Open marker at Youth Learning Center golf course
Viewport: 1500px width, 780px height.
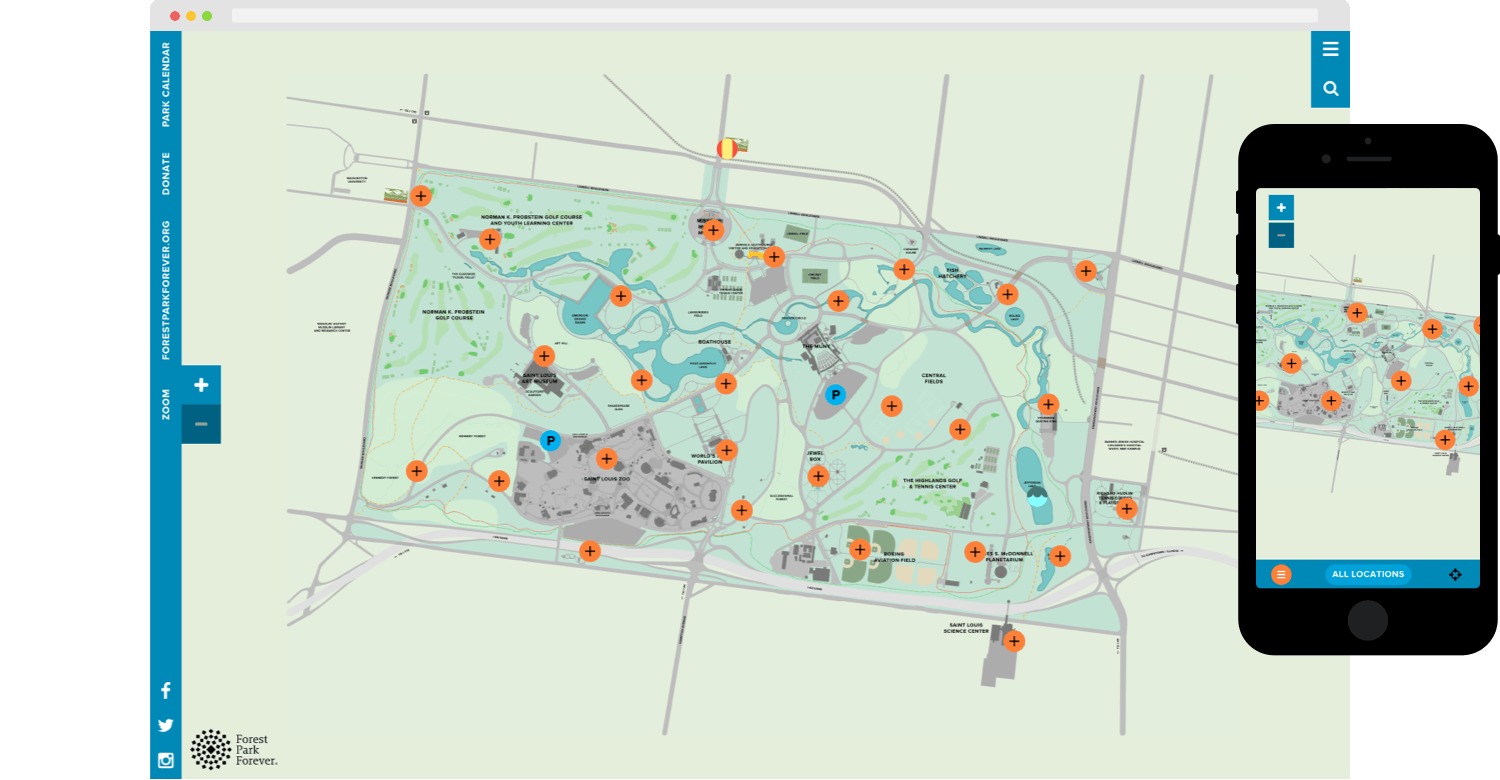pyautogui.click(x=490, y=239)
